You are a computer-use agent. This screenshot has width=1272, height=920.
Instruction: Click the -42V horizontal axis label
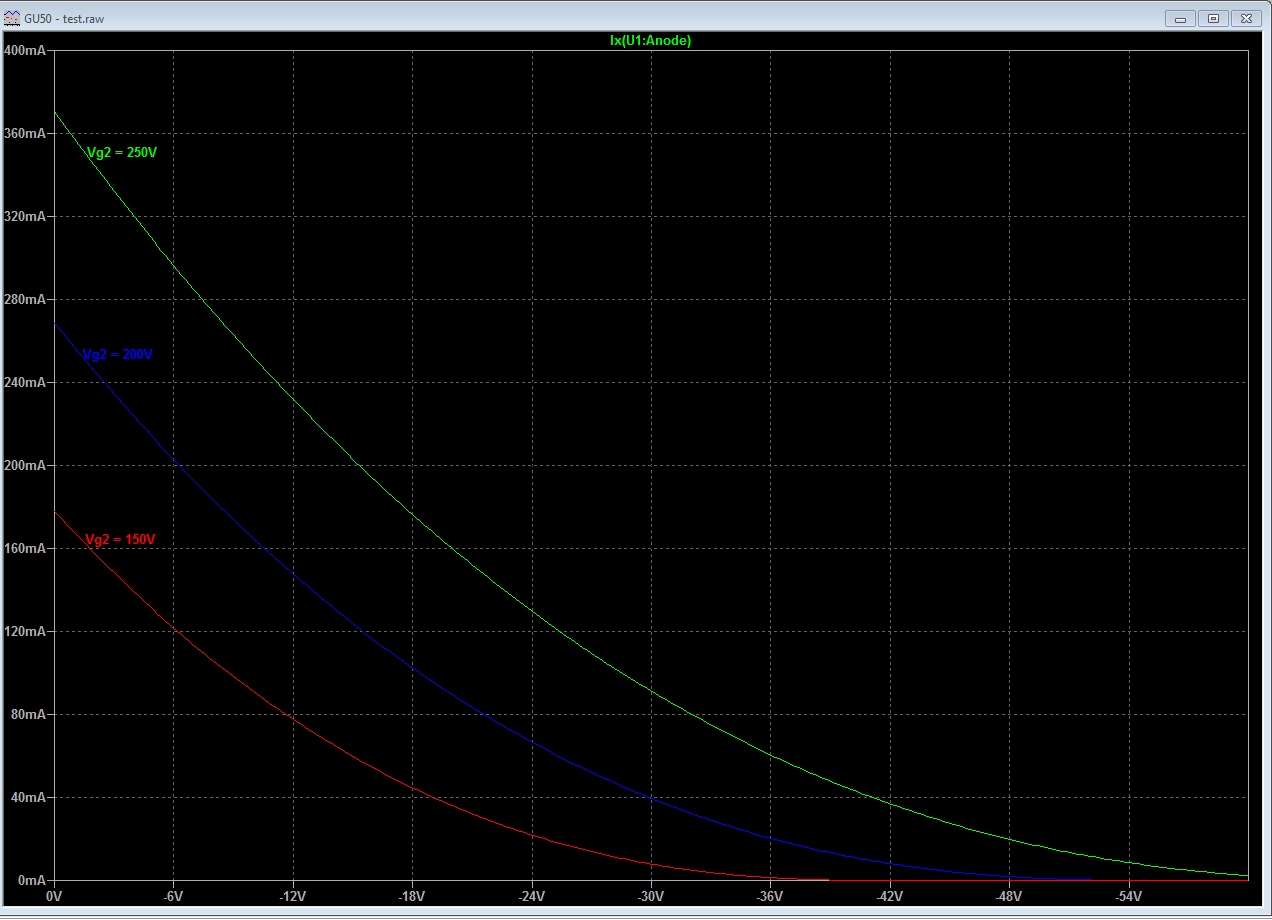pos(889,896)
